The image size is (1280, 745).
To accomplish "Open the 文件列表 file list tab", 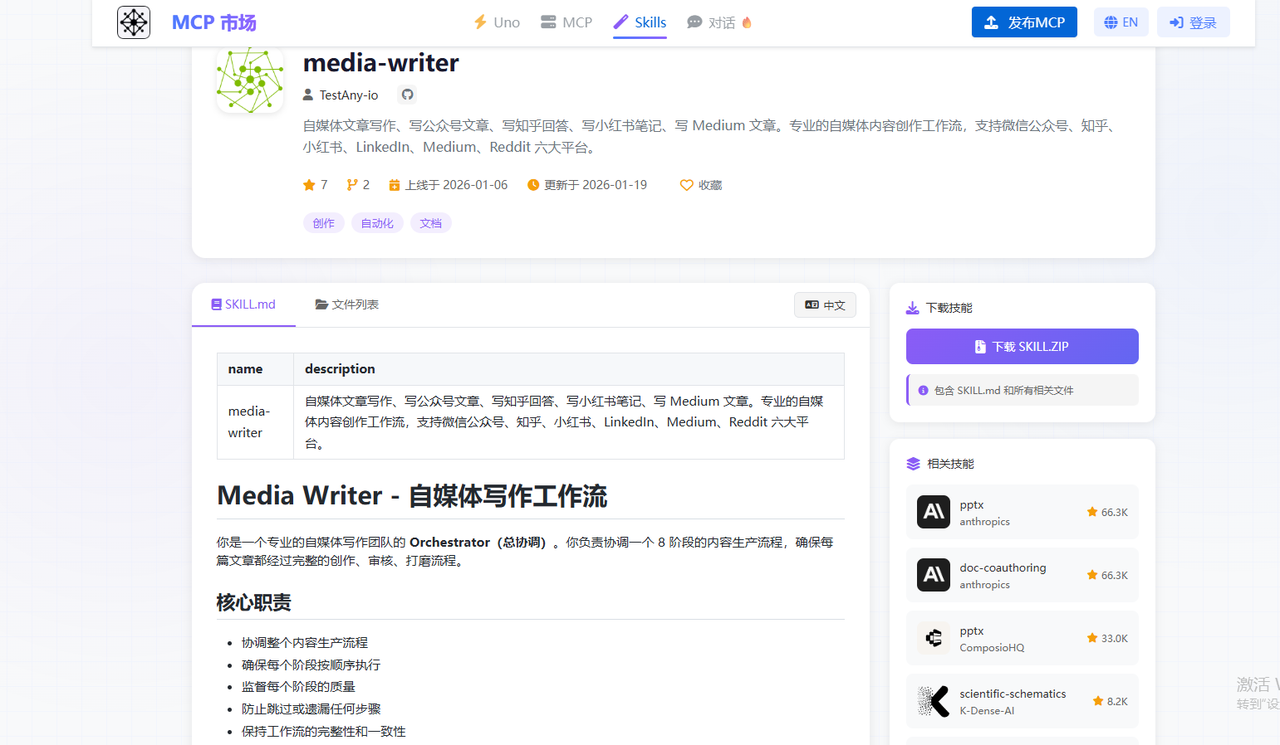I will (x=347, y=304).
